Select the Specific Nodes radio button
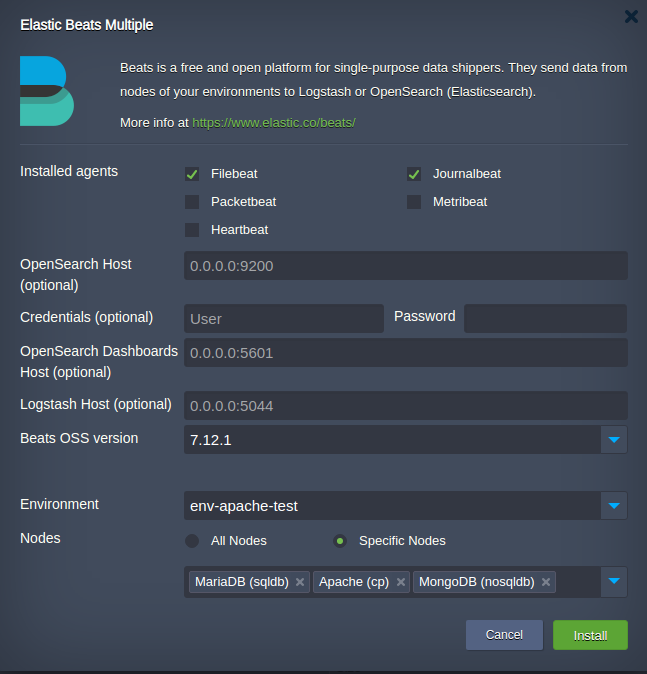This screenshot has height=674, width=647. coord(340,541)
